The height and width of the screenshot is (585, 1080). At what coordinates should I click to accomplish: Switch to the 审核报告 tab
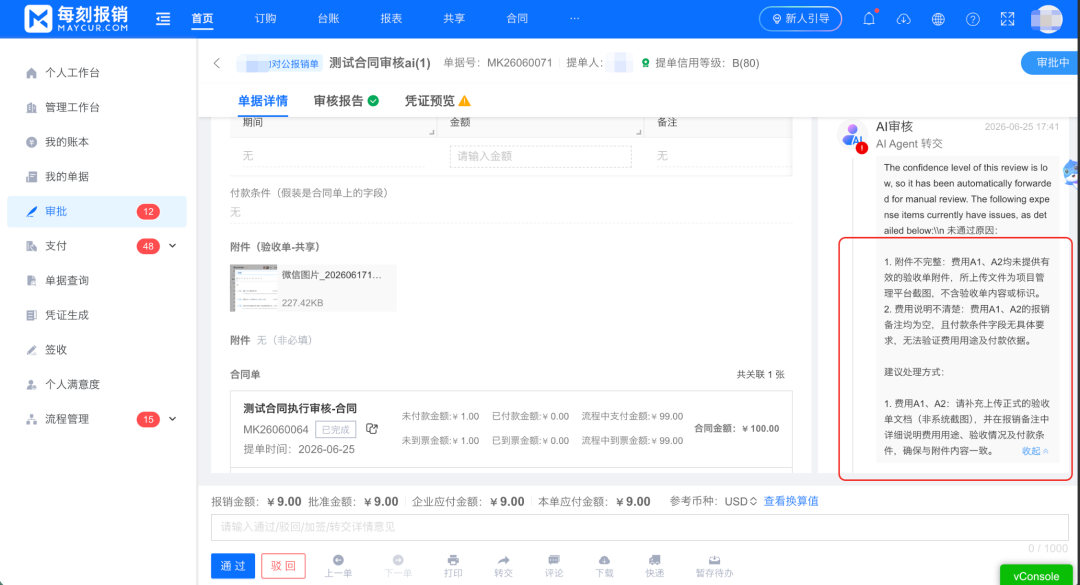click(338, 101)
